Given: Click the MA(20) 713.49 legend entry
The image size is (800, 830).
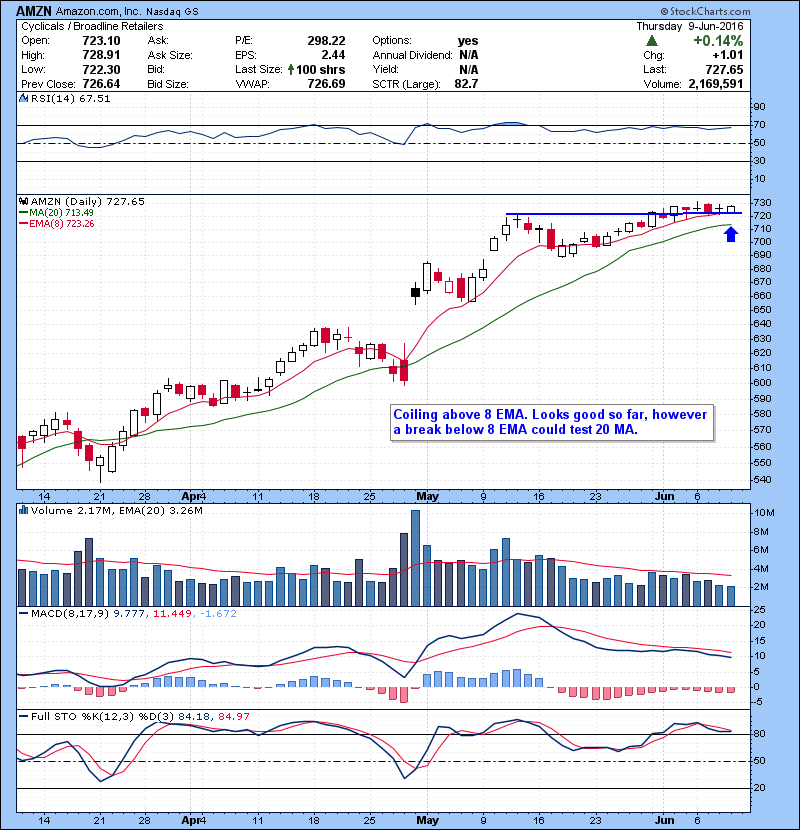Looking at the screenshot, I should [x=61, y=212].
